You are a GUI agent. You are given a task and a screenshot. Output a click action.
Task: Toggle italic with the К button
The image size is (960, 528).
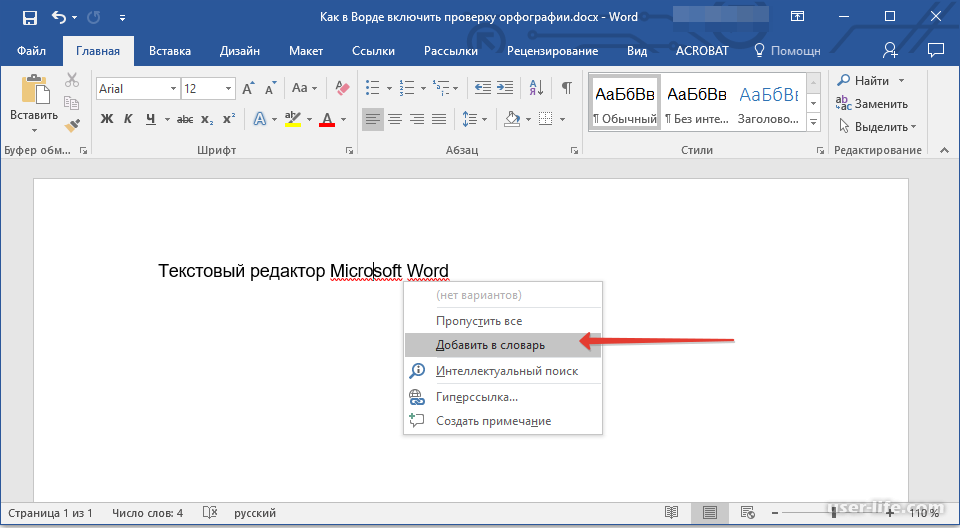[128, 119]
